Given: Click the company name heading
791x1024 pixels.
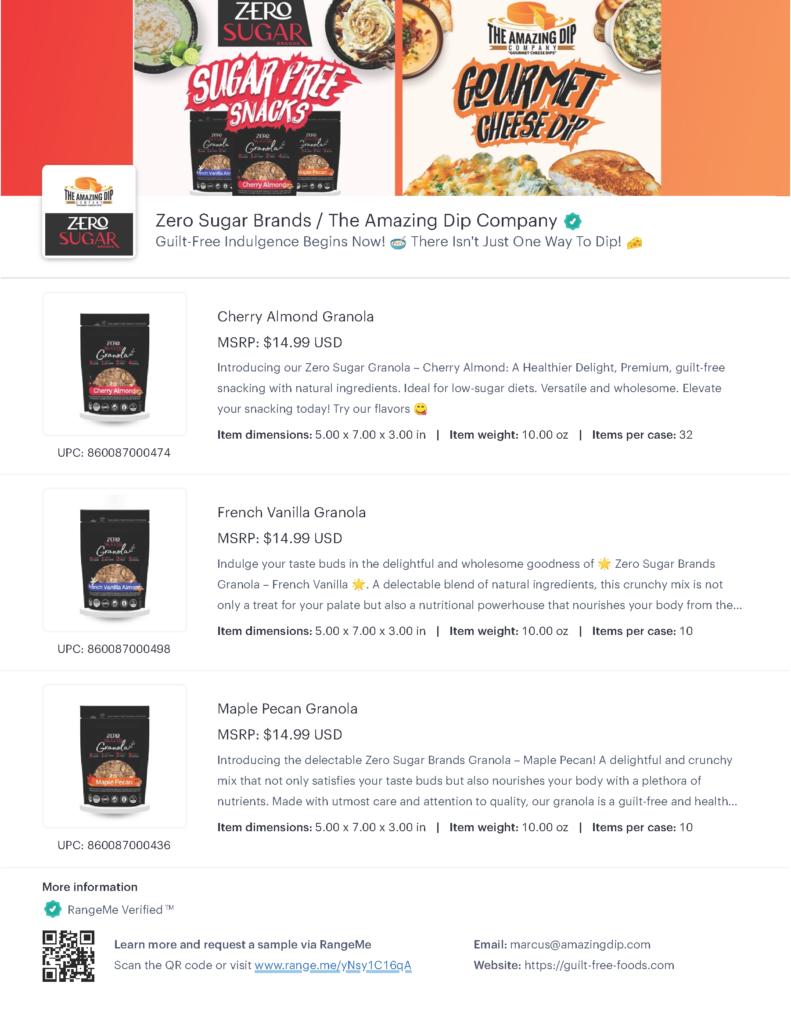Looking at the screenshot, I should click(356, 221).
